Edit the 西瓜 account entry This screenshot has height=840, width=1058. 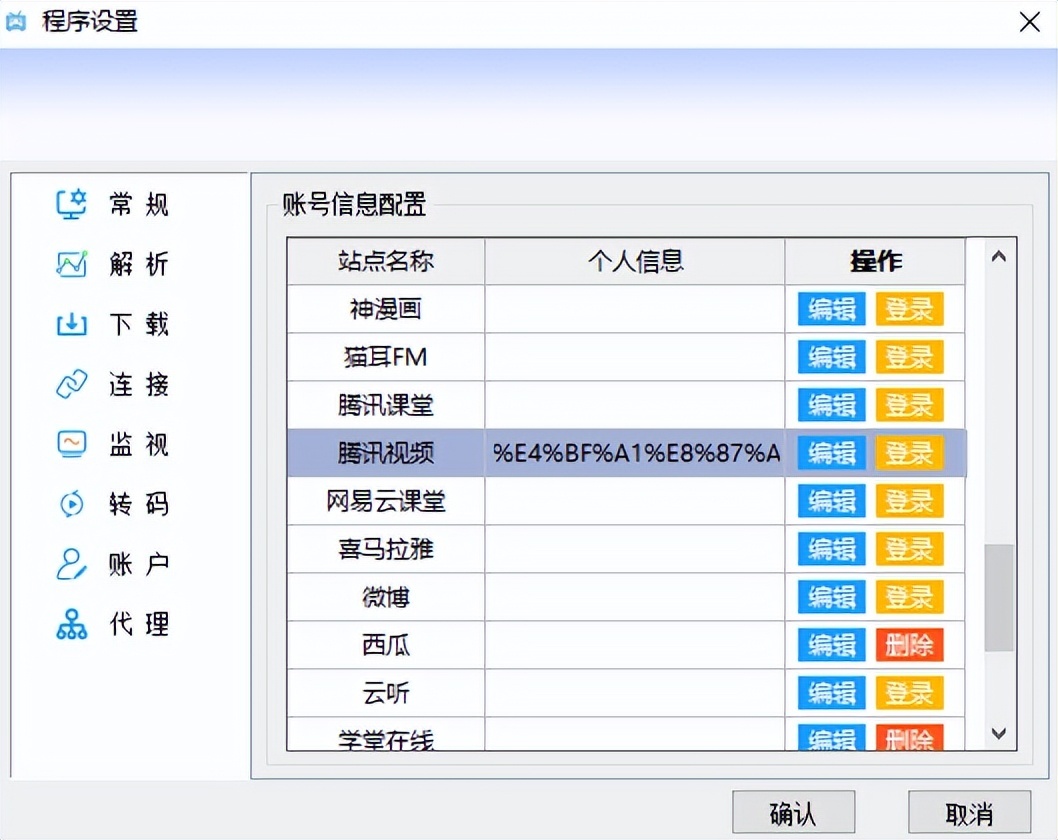point(831,645)
